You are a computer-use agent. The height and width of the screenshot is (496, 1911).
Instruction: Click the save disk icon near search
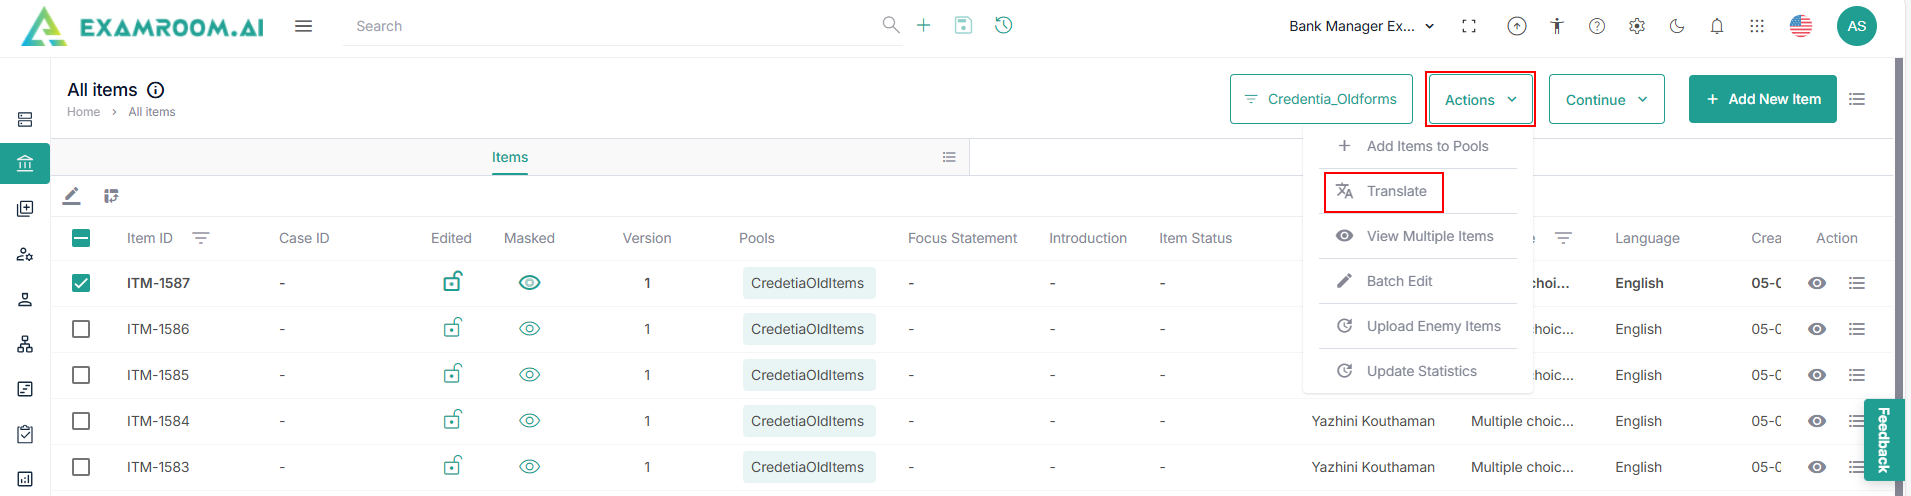(x=963, y=25)
